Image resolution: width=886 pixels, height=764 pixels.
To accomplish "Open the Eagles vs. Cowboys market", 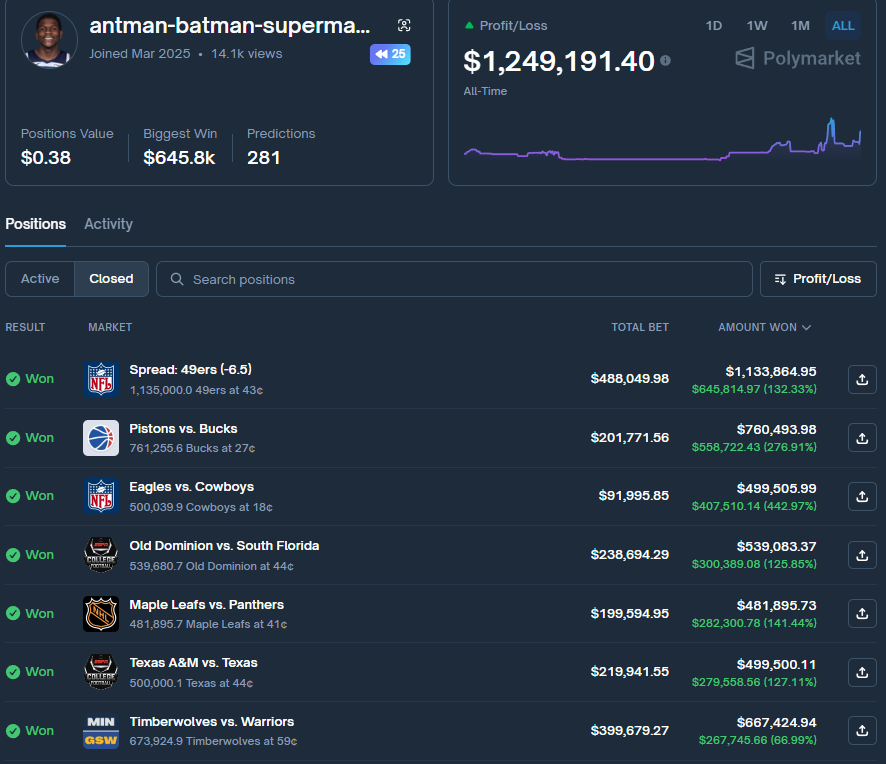I will click(x=192, y=487).
